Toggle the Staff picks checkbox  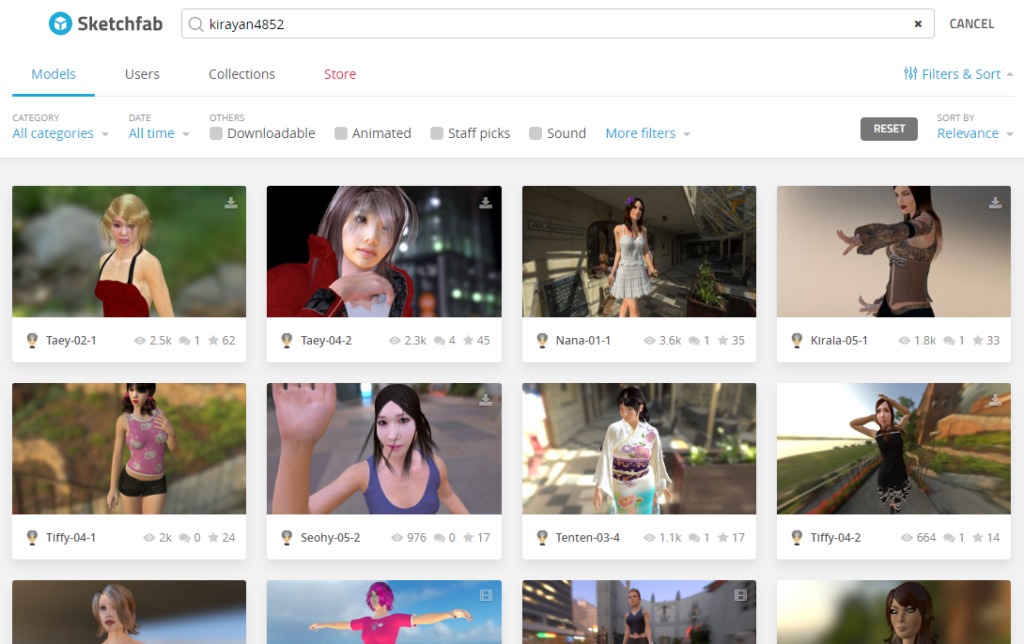[436, 133]
